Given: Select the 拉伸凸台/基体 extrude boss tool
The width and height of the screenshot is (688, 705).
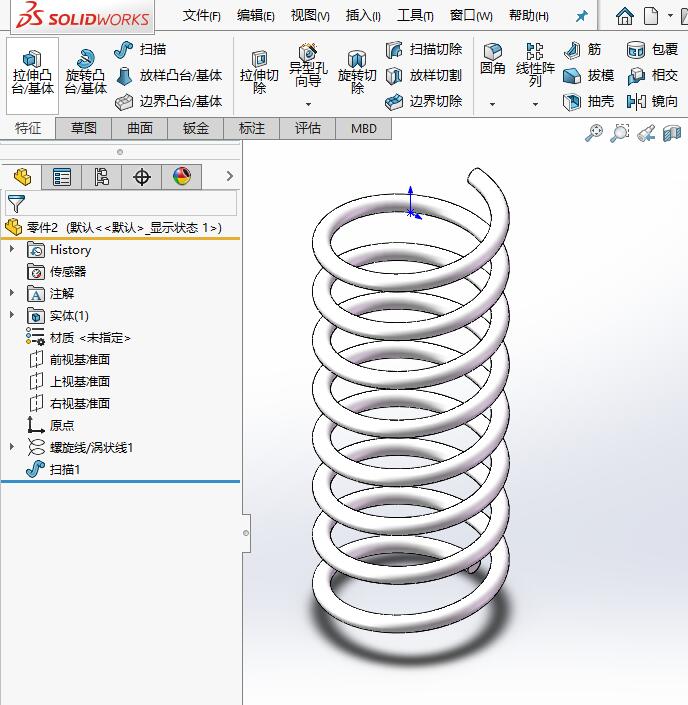Looking at the screenshot, I should (x=32, y=75).
